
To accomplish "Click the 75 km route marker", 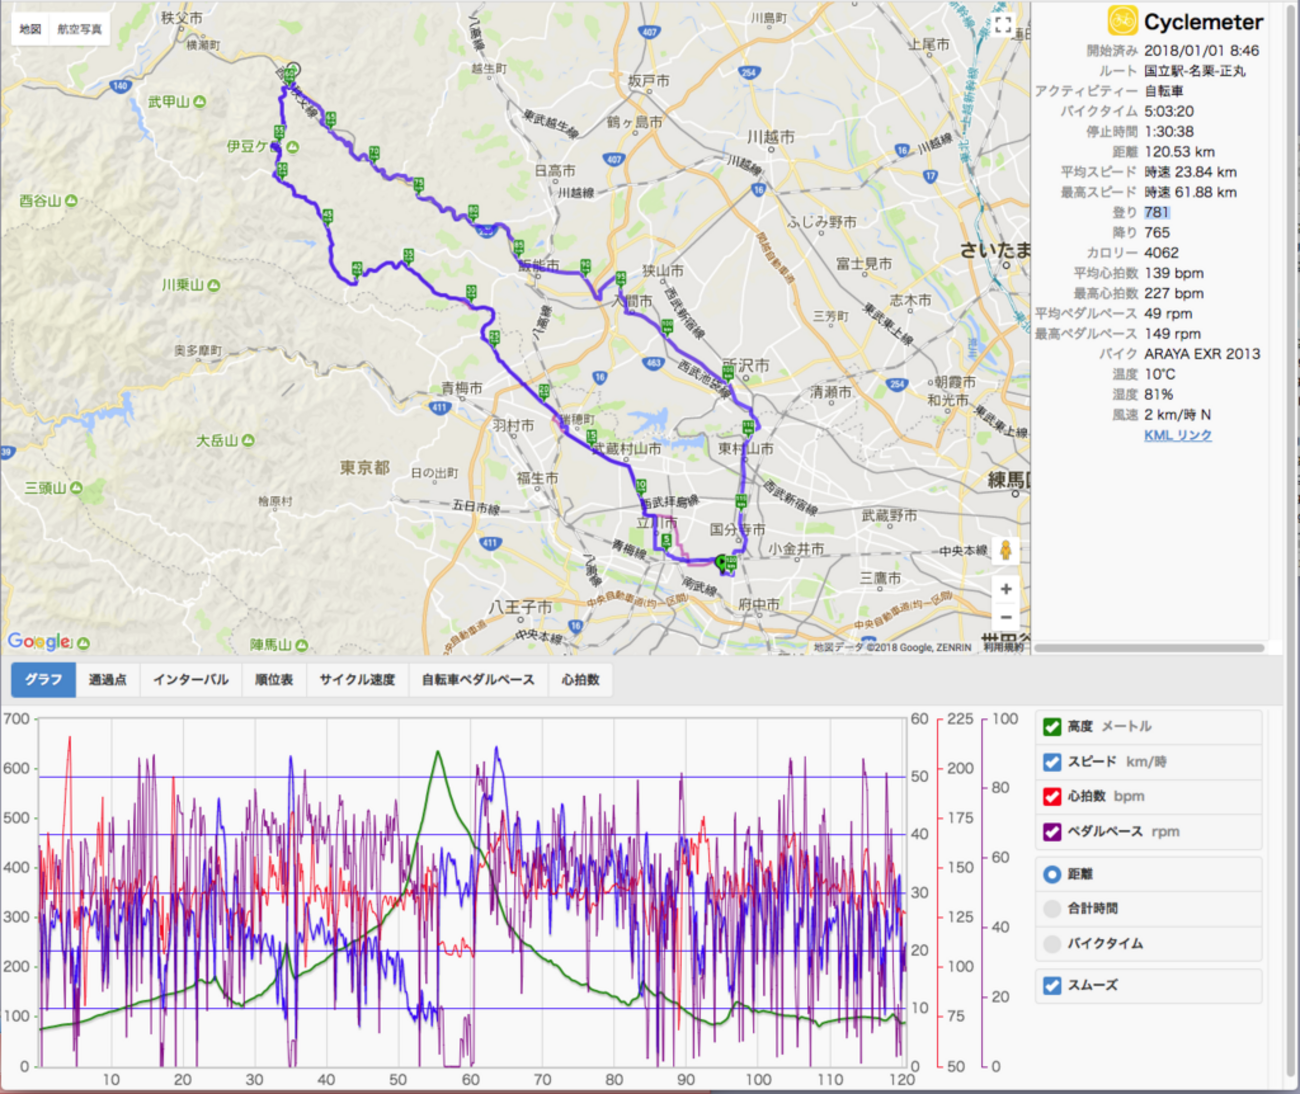I will pyautogui.click(x=419, y=184).
